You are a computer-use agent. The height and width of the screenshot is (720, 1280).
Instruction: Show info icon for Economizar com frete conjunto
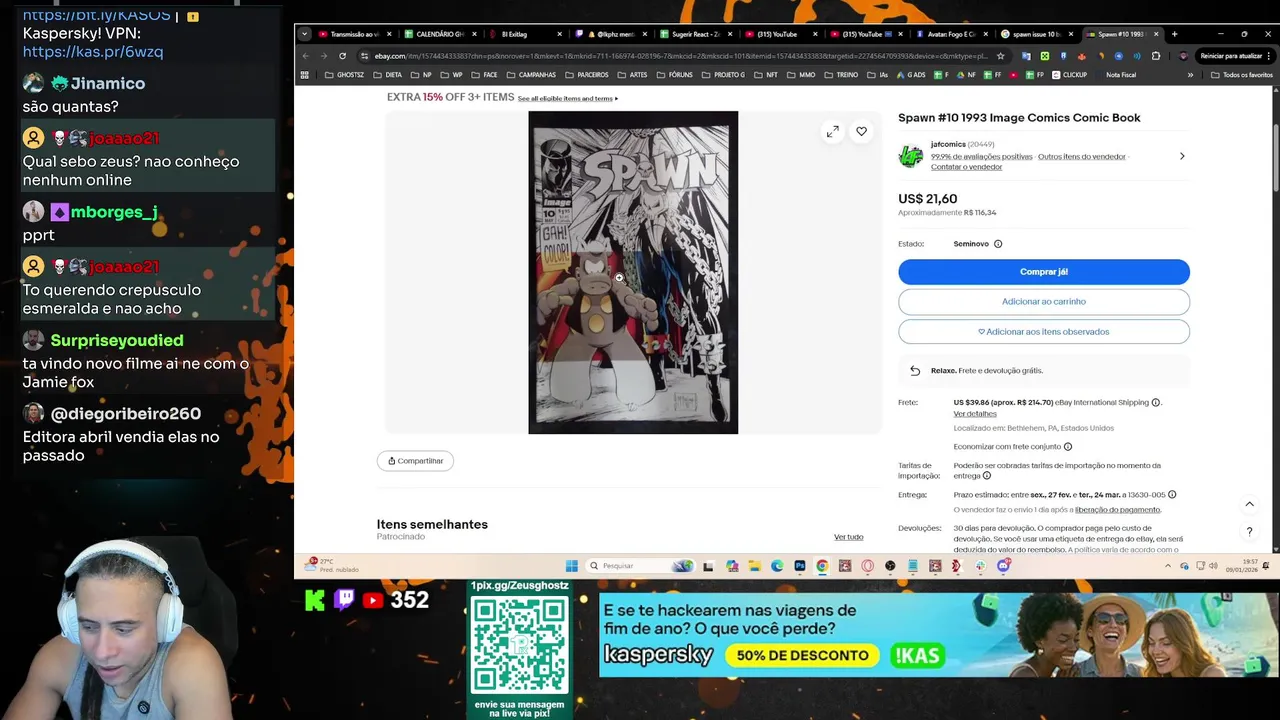click(1068, 447)
